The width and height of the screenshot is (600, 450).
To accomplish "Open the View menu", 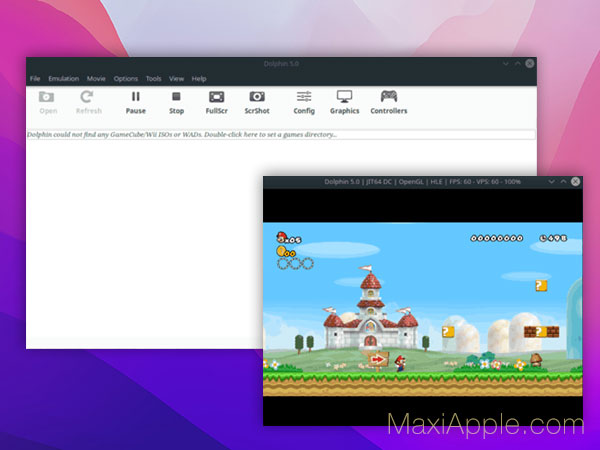I will tap(176, 78).
